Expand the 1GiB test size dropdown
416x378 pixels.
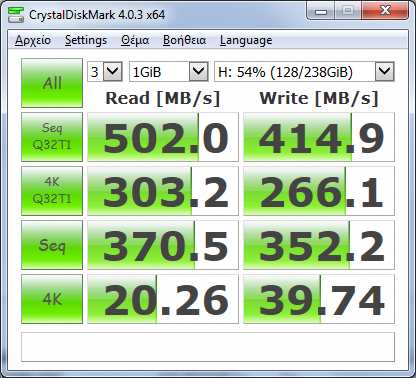tap(169, 72)
